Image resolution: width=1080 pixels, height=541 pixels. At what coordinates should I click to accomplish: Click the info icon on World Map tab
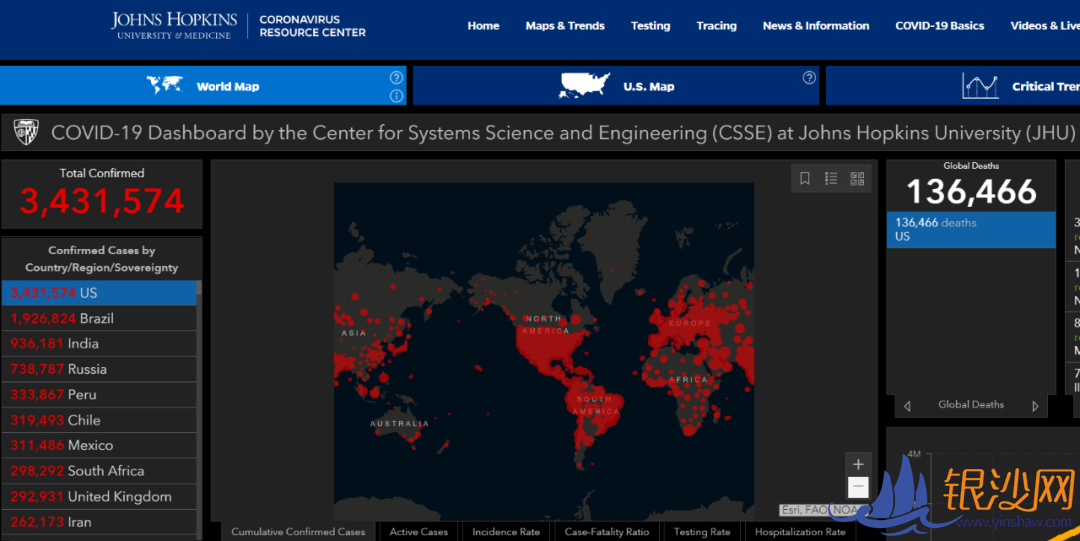397,96
